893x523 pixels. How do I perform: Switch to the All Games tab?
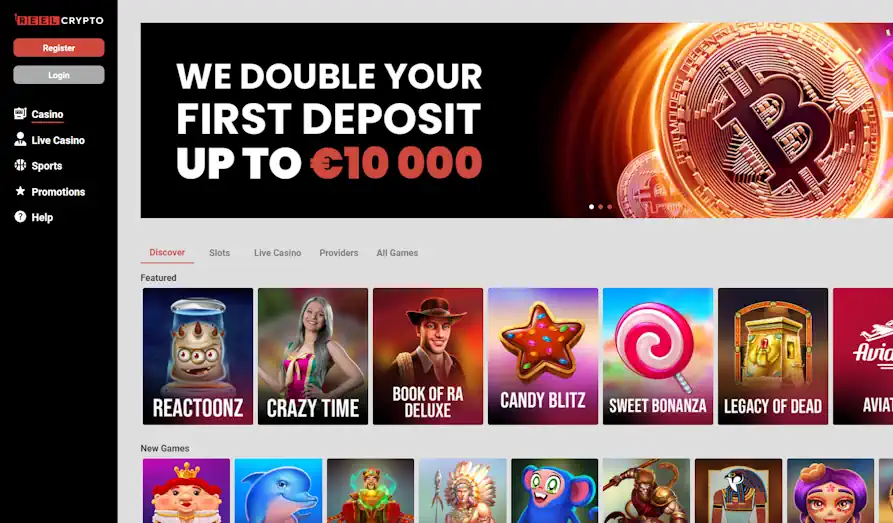click(x=397, y=252)
